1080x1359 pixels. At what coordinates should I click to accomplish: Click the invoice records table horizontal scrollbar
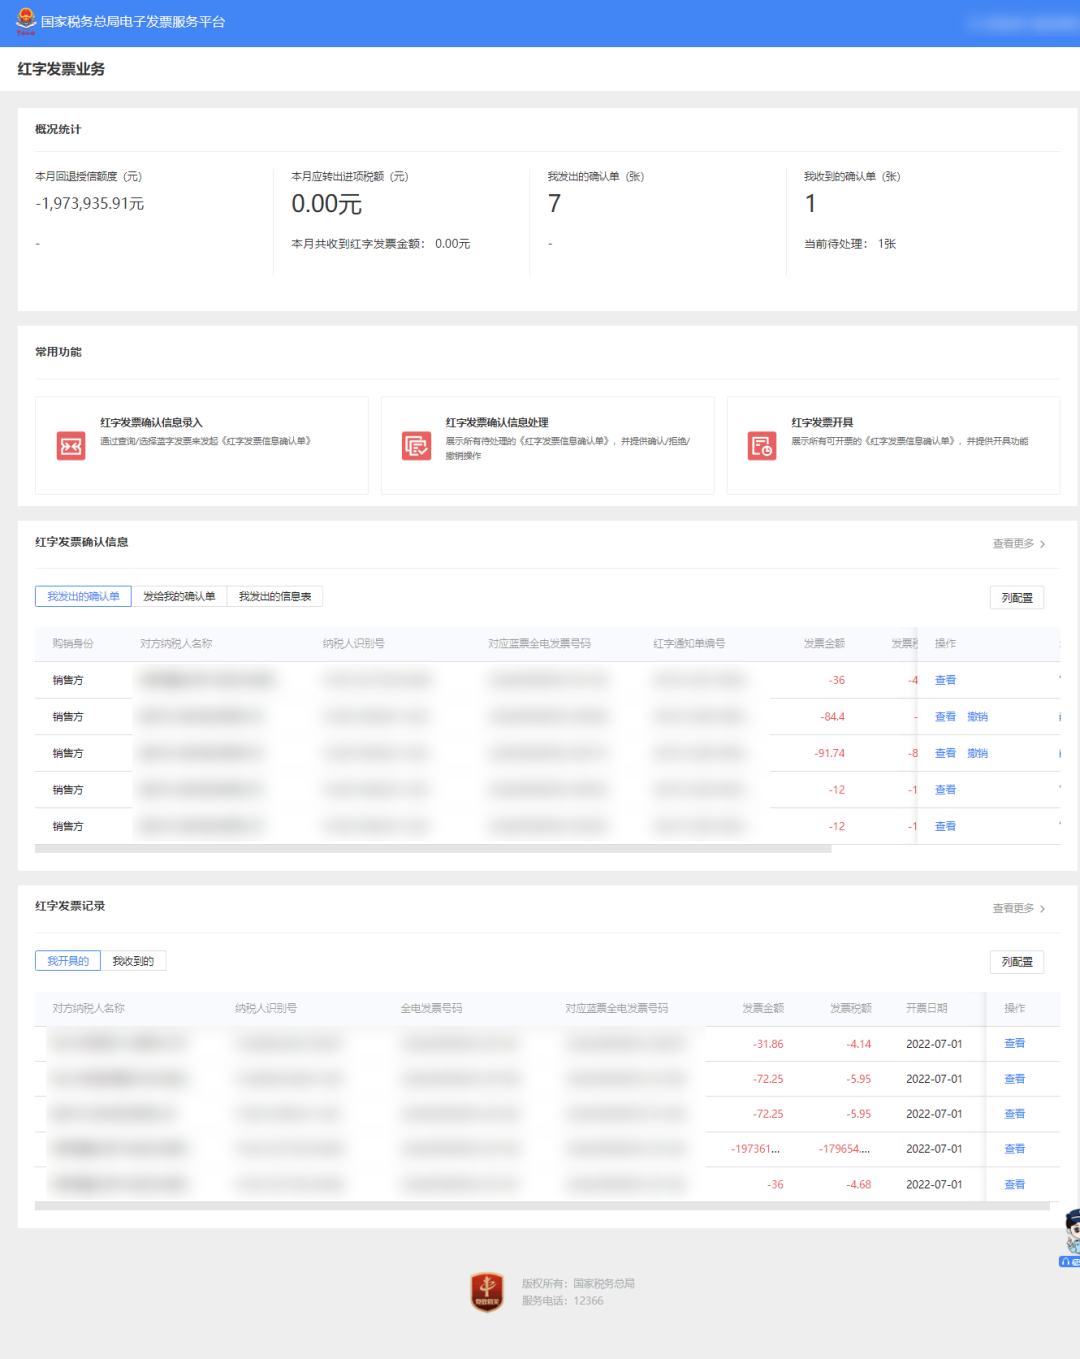[x=540, y=1206]
